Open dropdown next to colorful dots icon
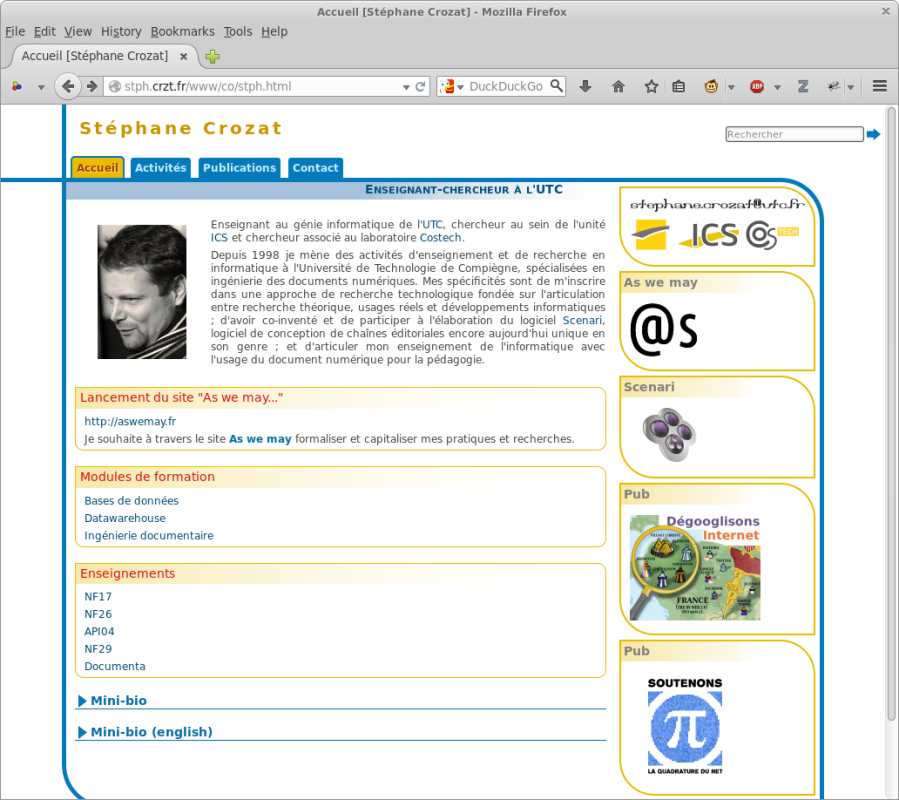899x800 pixels. point(41,87)
